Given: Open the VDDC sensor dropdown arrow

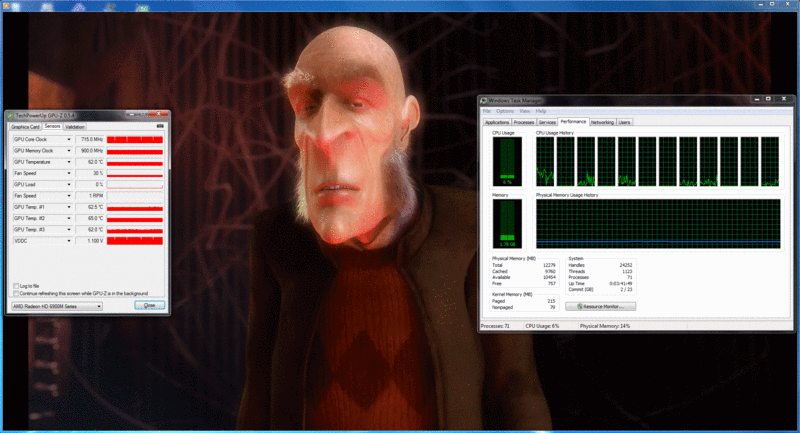Looking at the screenshot, I should pos(69,241).
